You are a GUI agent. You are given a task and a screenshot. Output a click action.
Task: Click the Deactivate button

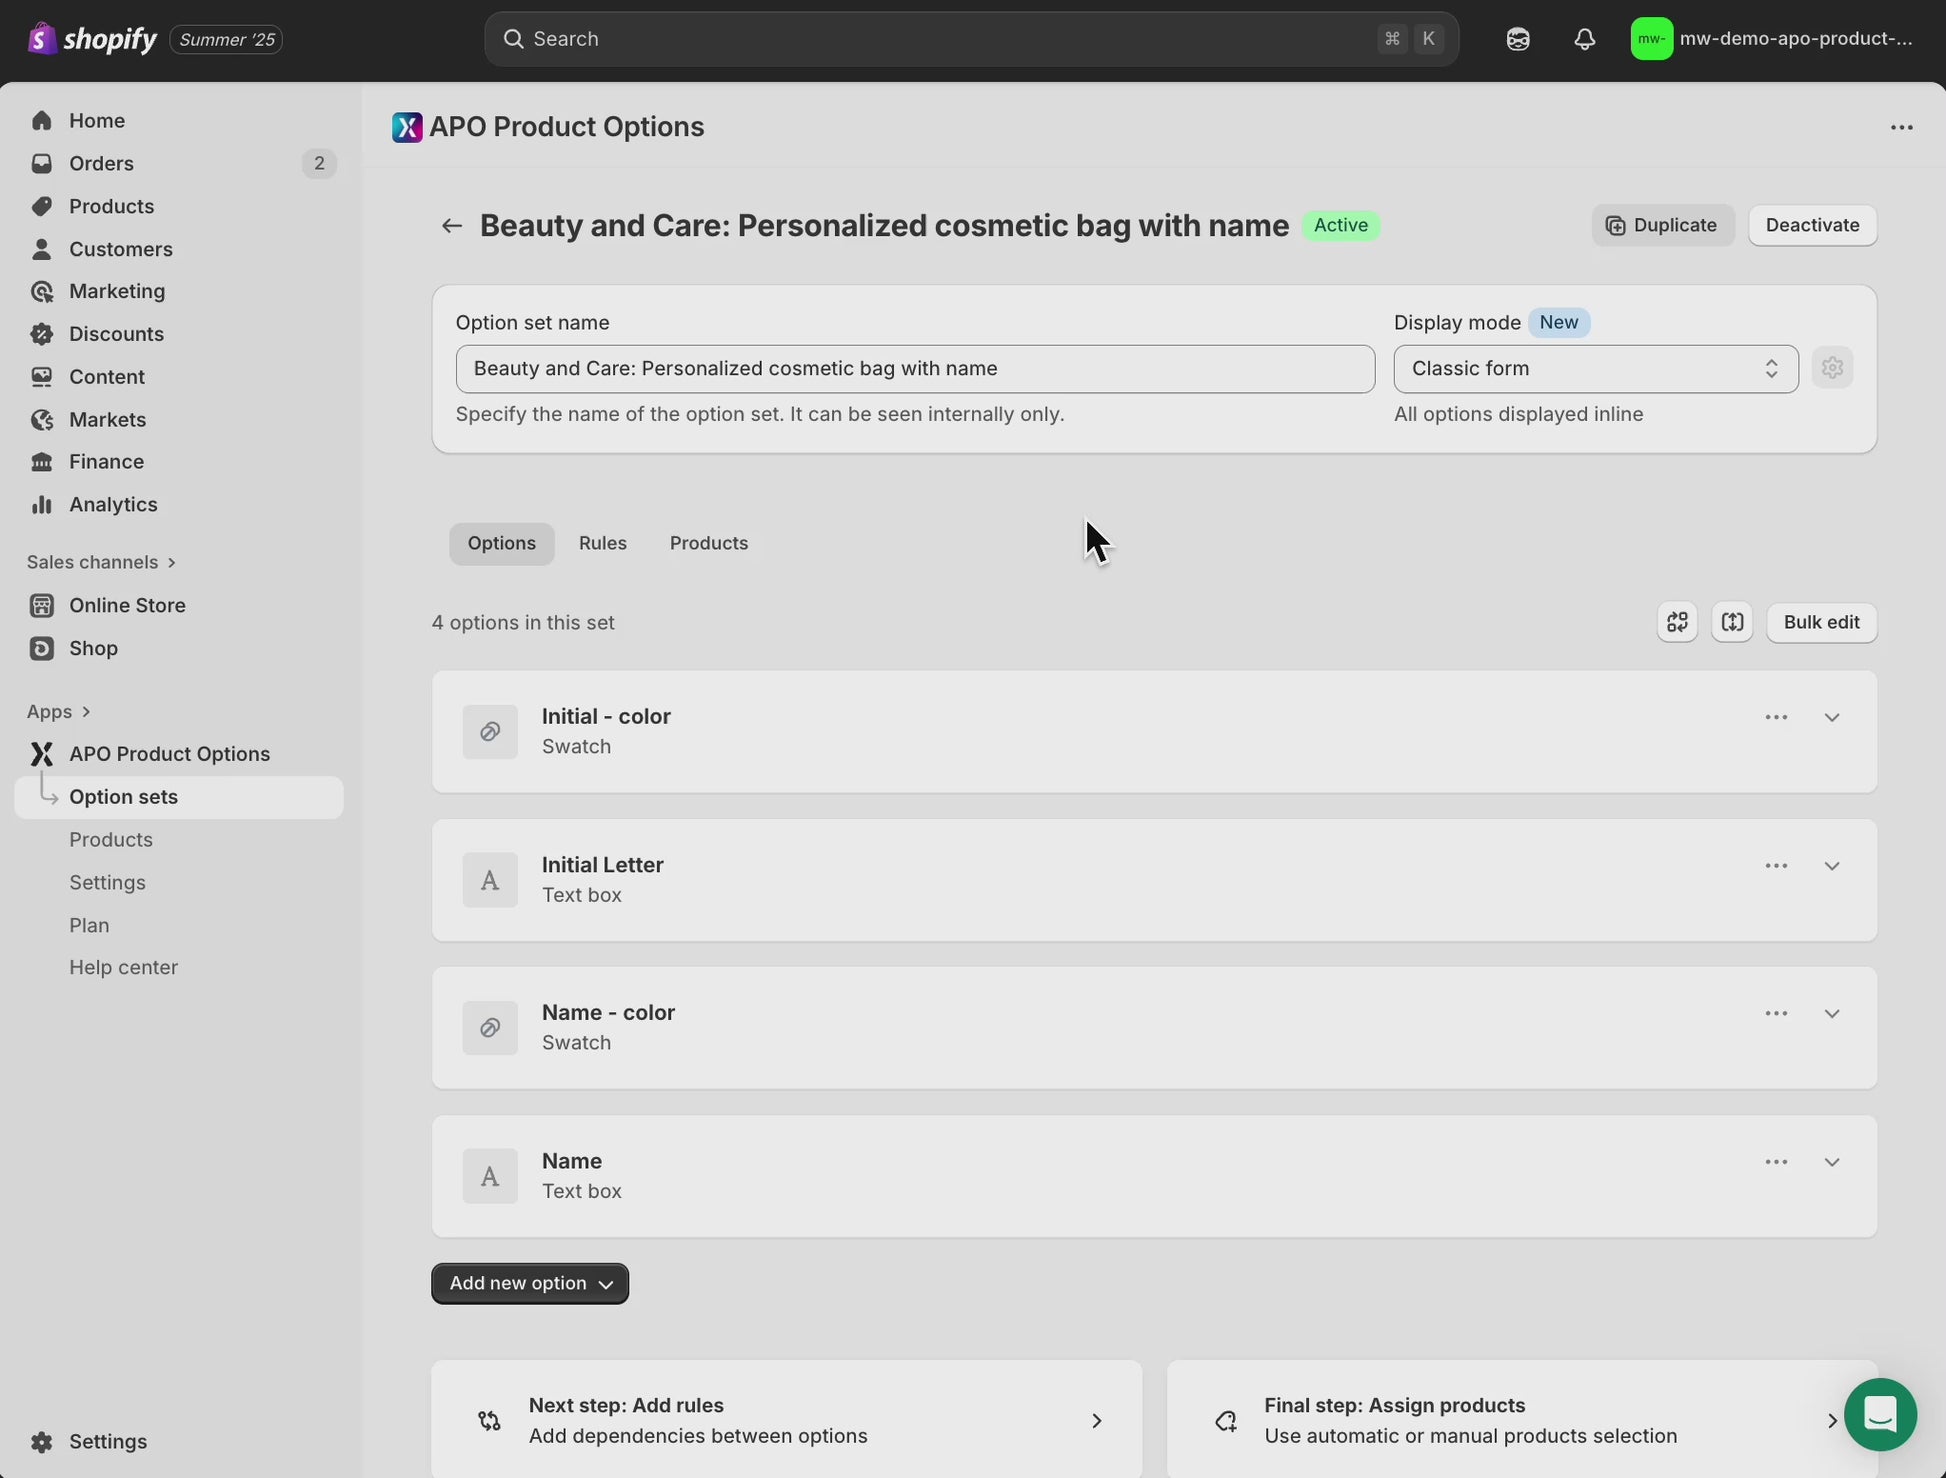pos(1812,225)
